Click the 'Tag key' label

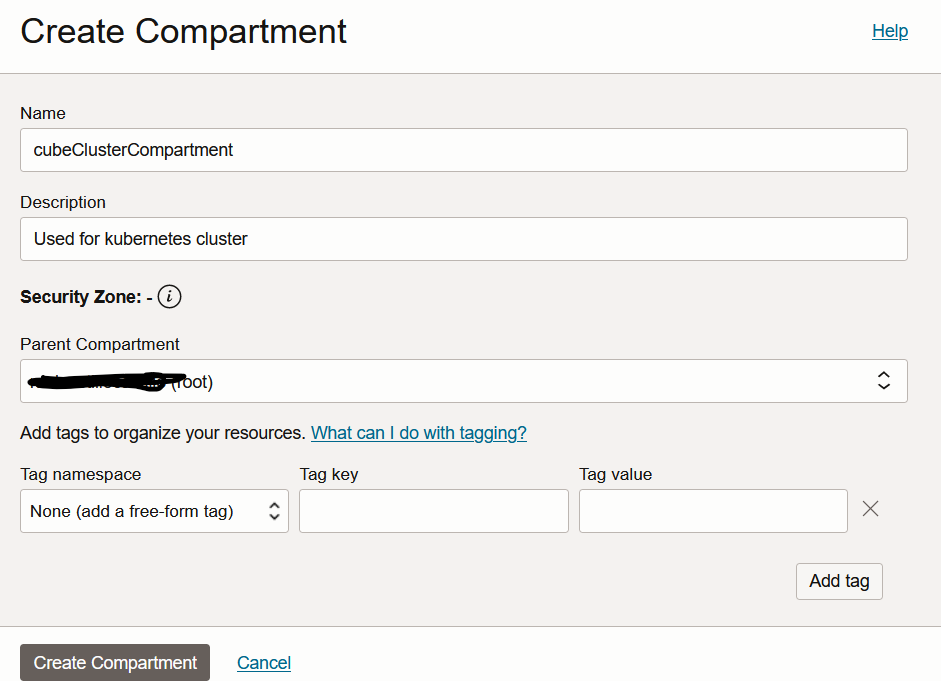[x=329, y=474]
